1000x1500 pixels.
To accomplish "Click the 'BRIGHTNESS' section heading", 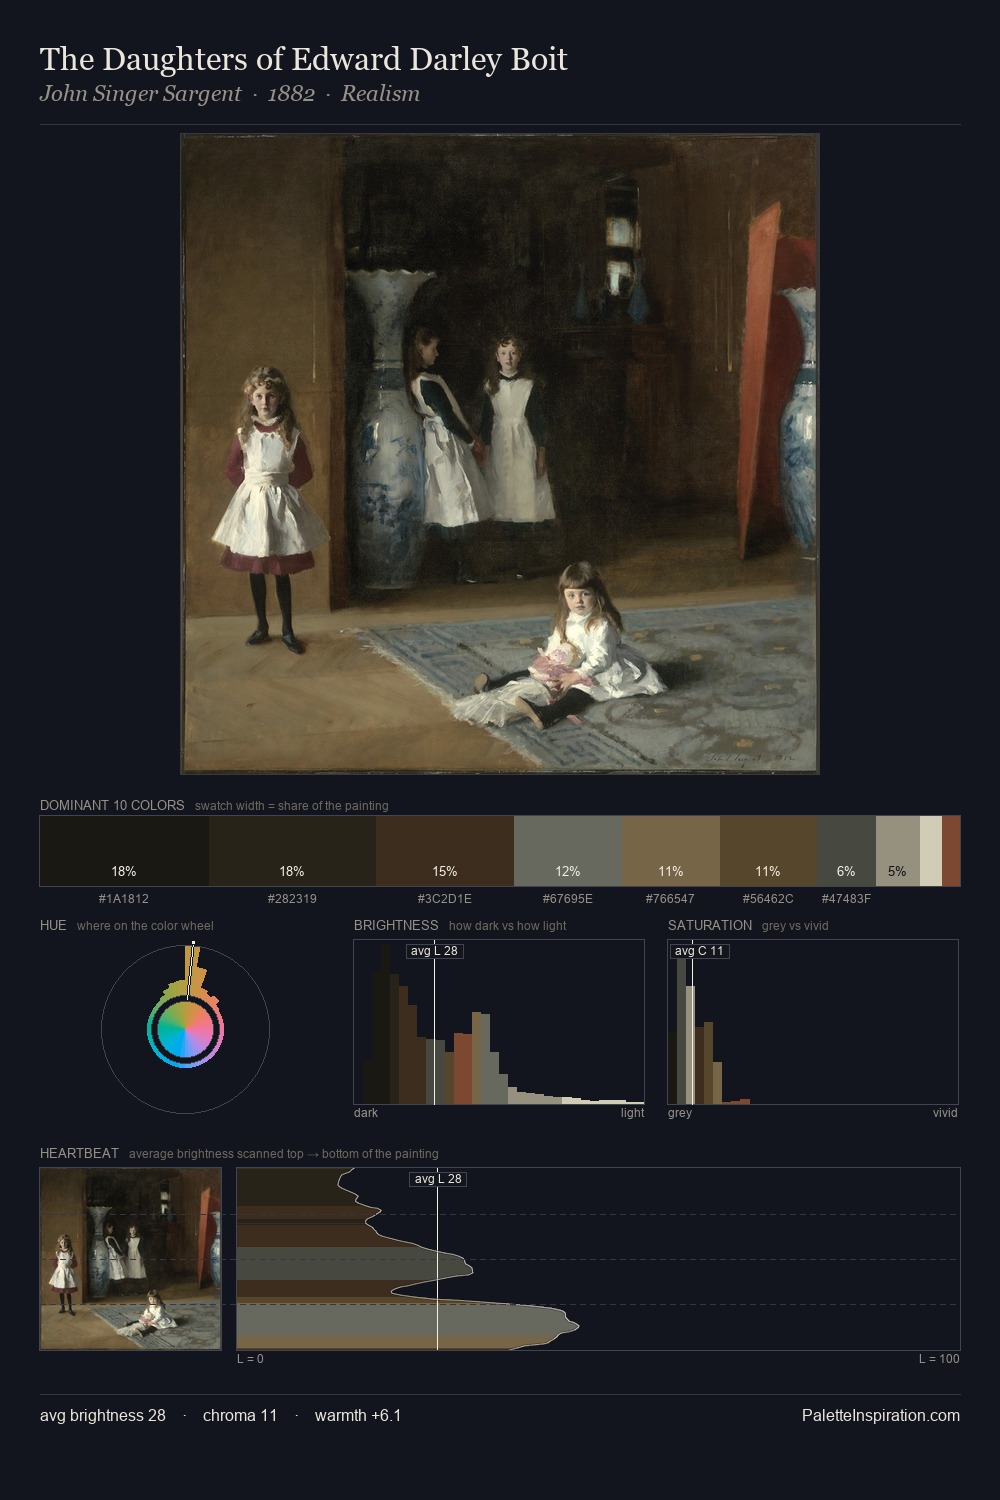I will (396, 925).
